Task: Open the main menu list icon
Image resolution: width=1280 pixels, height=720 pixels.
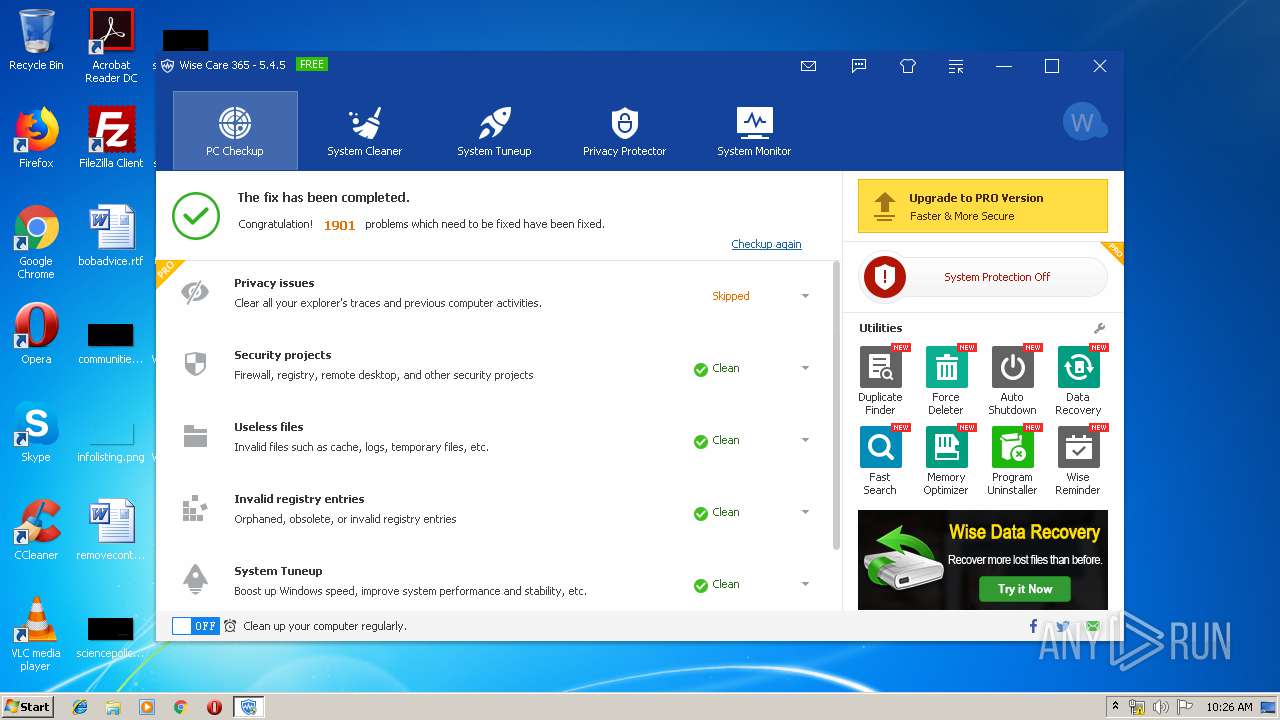Action: [956, 66]
